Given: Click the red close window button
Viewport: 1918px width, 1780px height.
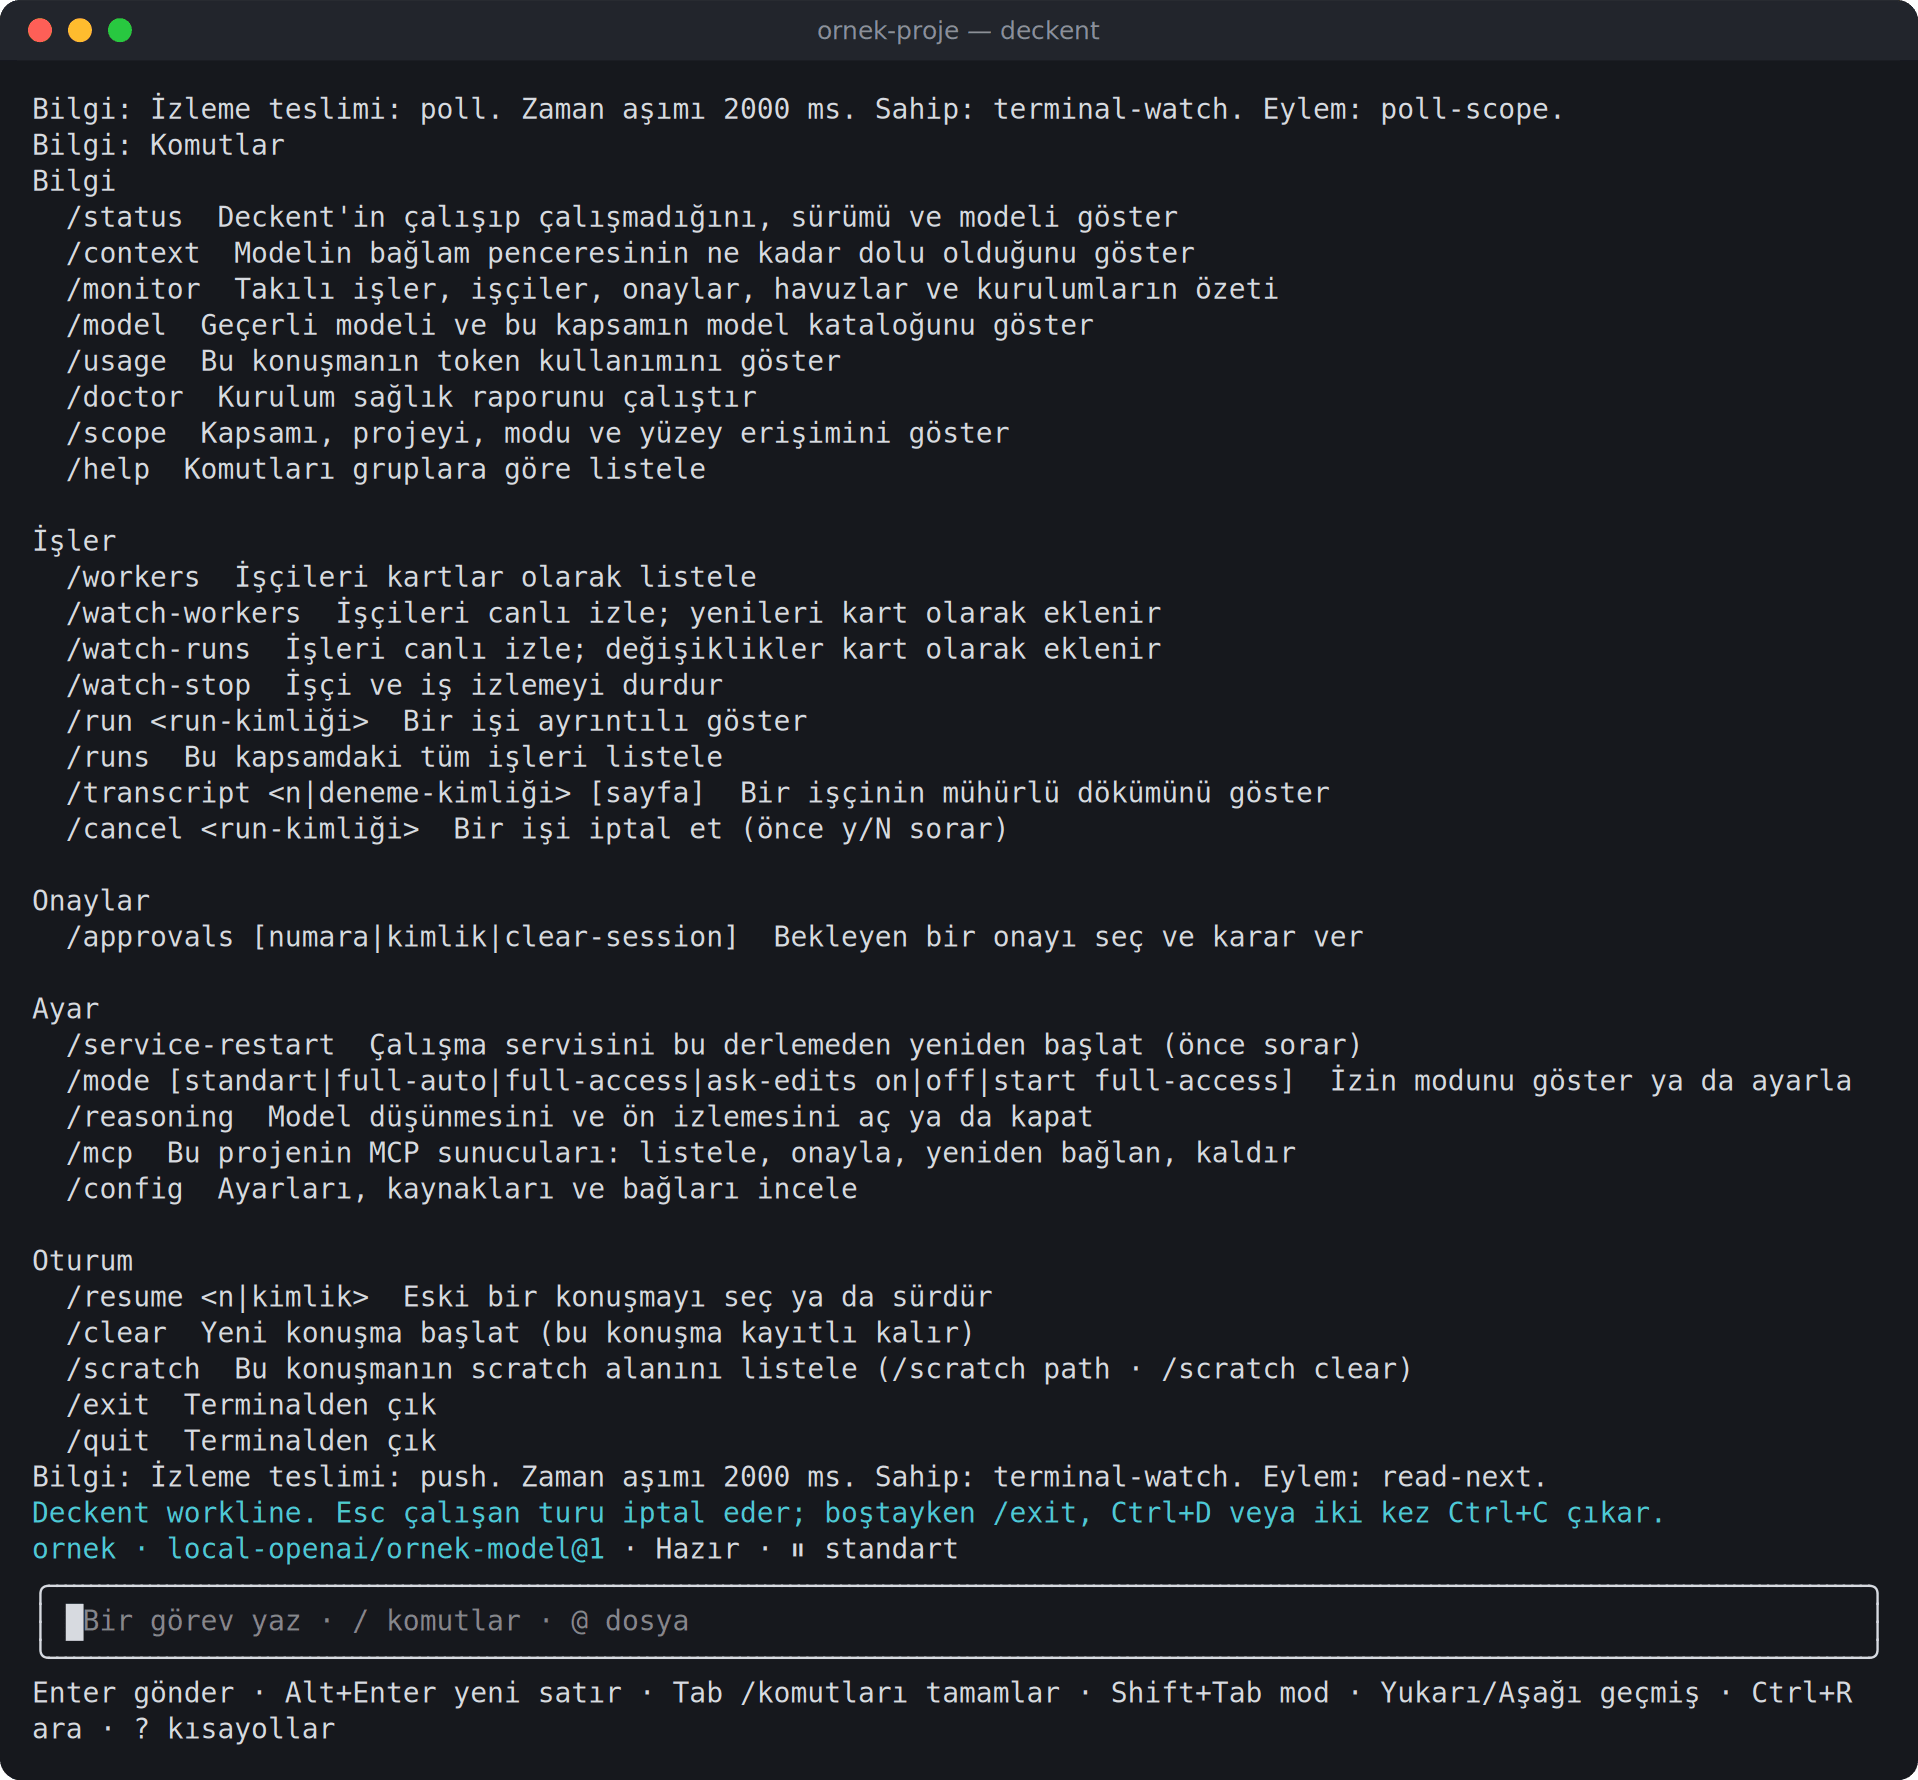Looking at the screenshot, I should (40, 30).
